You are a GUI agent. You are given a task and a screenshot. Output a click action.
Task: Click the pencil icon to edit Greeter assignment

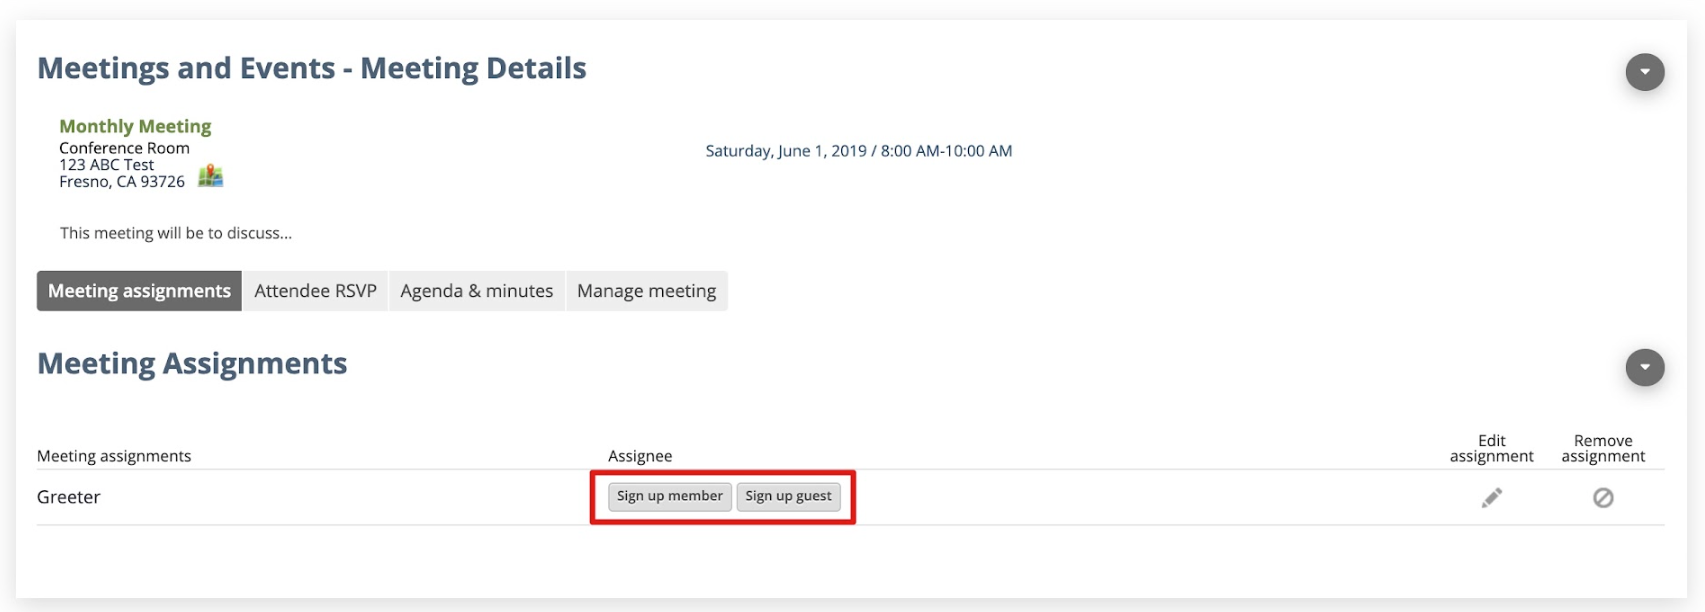point(1491,497)
